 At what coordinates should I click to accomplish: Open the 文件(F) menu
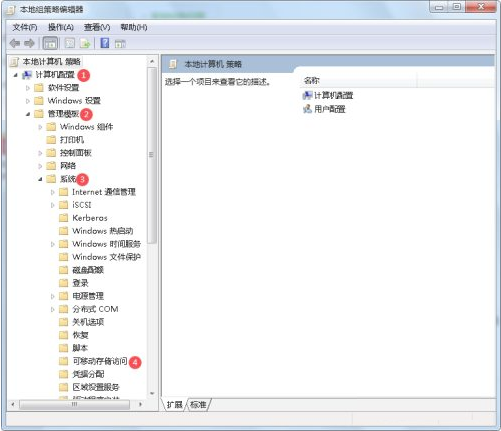pos(25,27)
